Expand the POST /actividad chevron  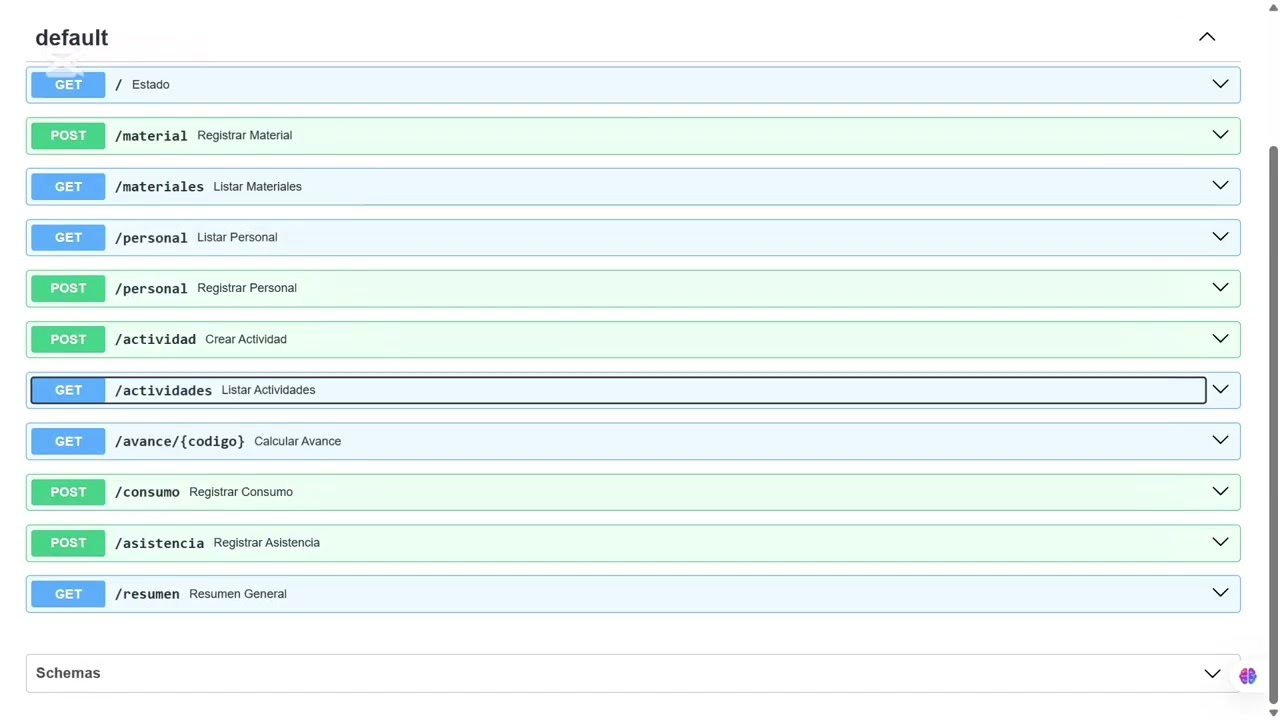pos(1220,339)
